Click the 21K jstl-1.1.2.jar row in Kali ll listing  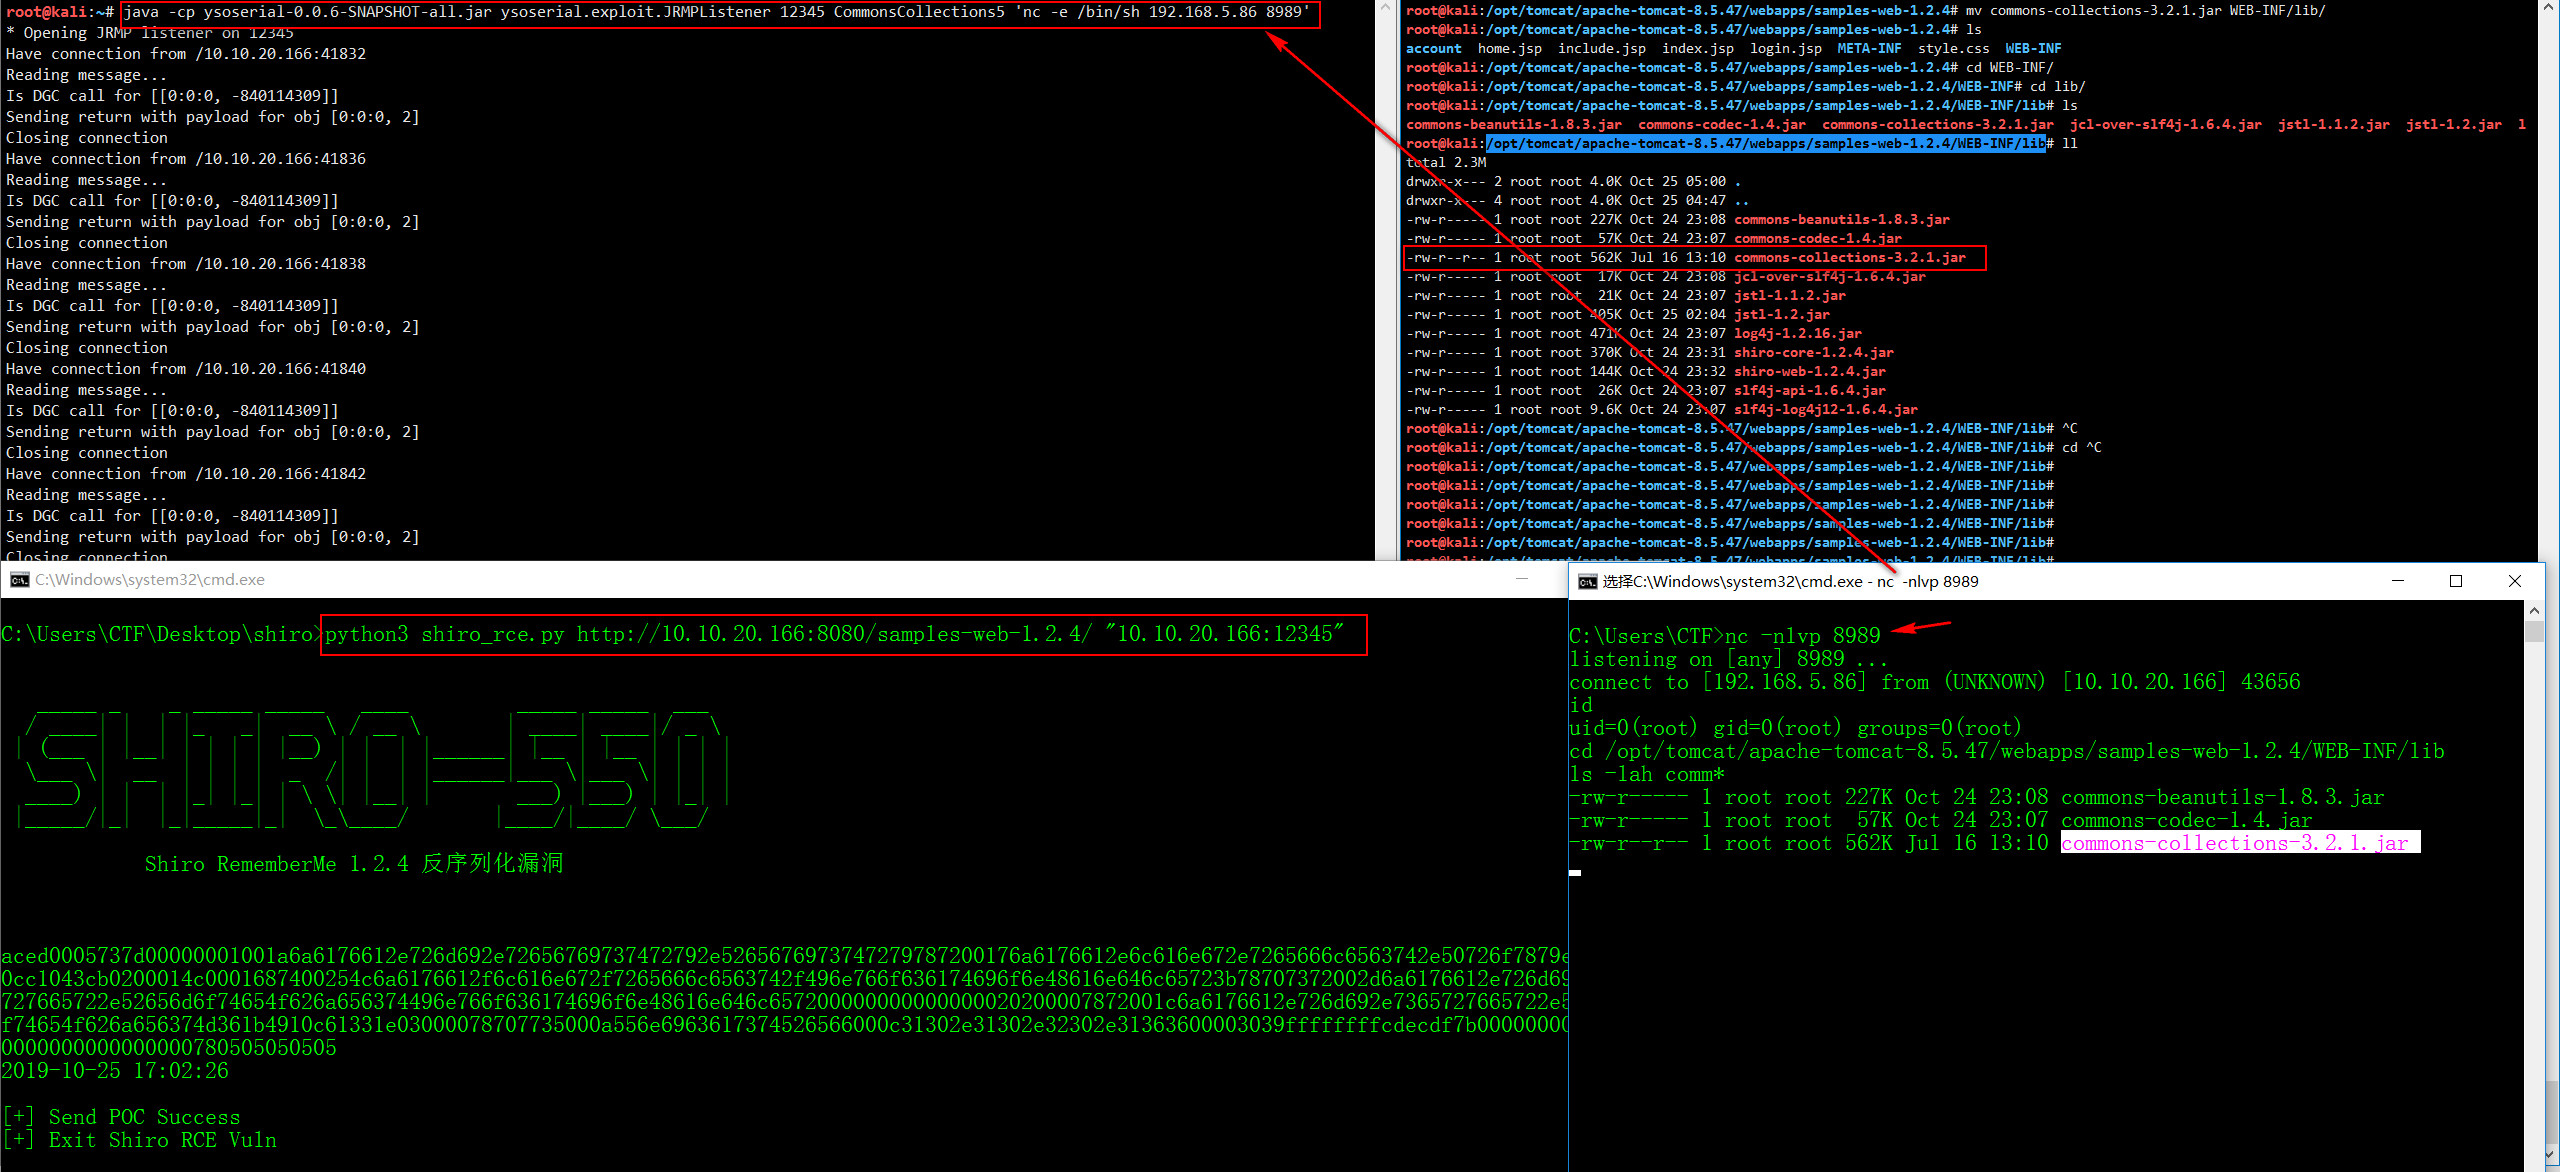coord(1626,296)
